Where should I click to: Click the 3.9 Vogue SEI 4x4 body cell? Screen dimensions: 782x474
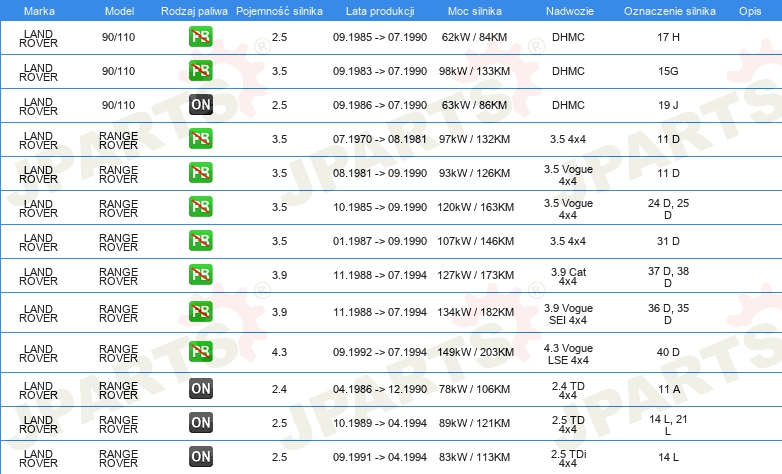tap(568, 314)
